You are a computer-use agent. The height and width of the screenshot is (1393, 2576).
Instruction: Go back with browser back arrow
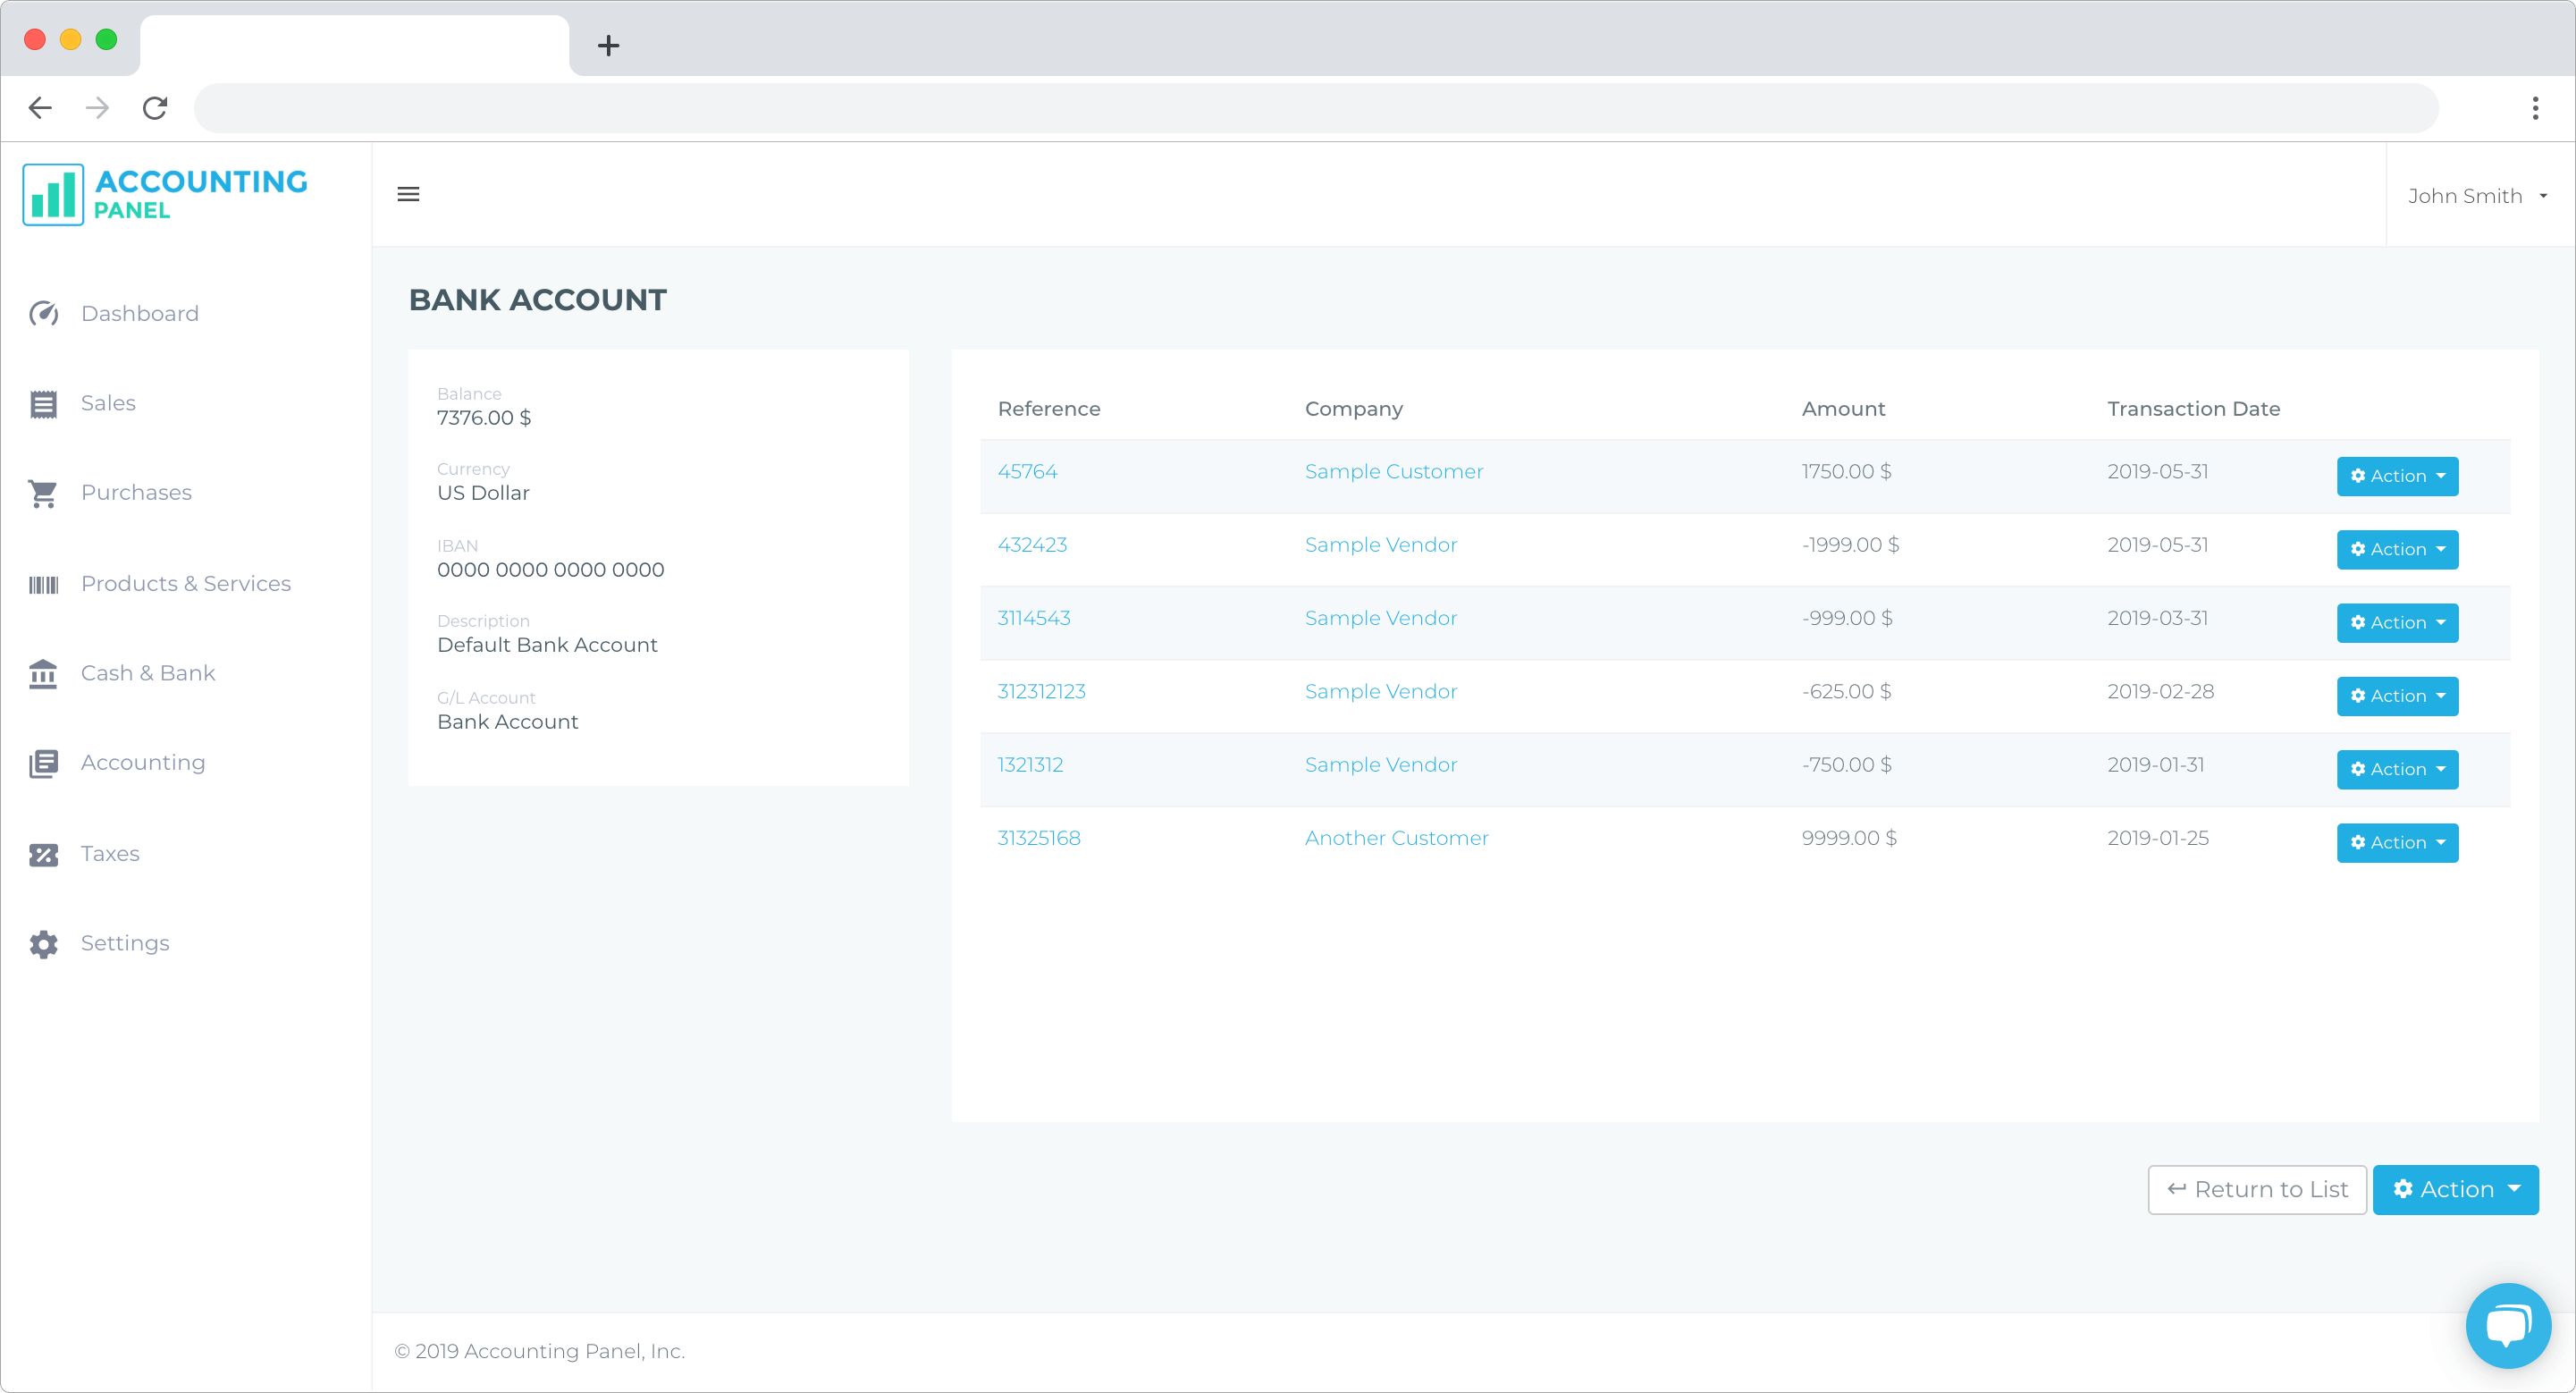[40, 107]
